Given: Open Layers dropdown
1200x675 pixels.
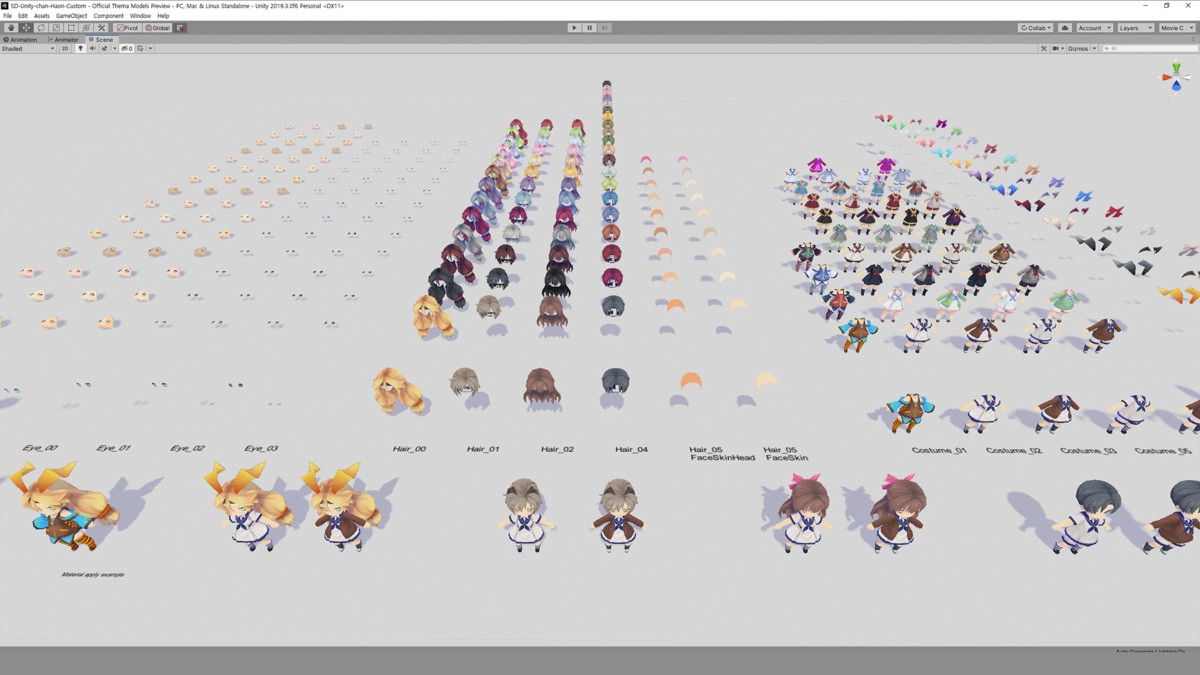Looking at the screenshot, I should click(1136, 28).
